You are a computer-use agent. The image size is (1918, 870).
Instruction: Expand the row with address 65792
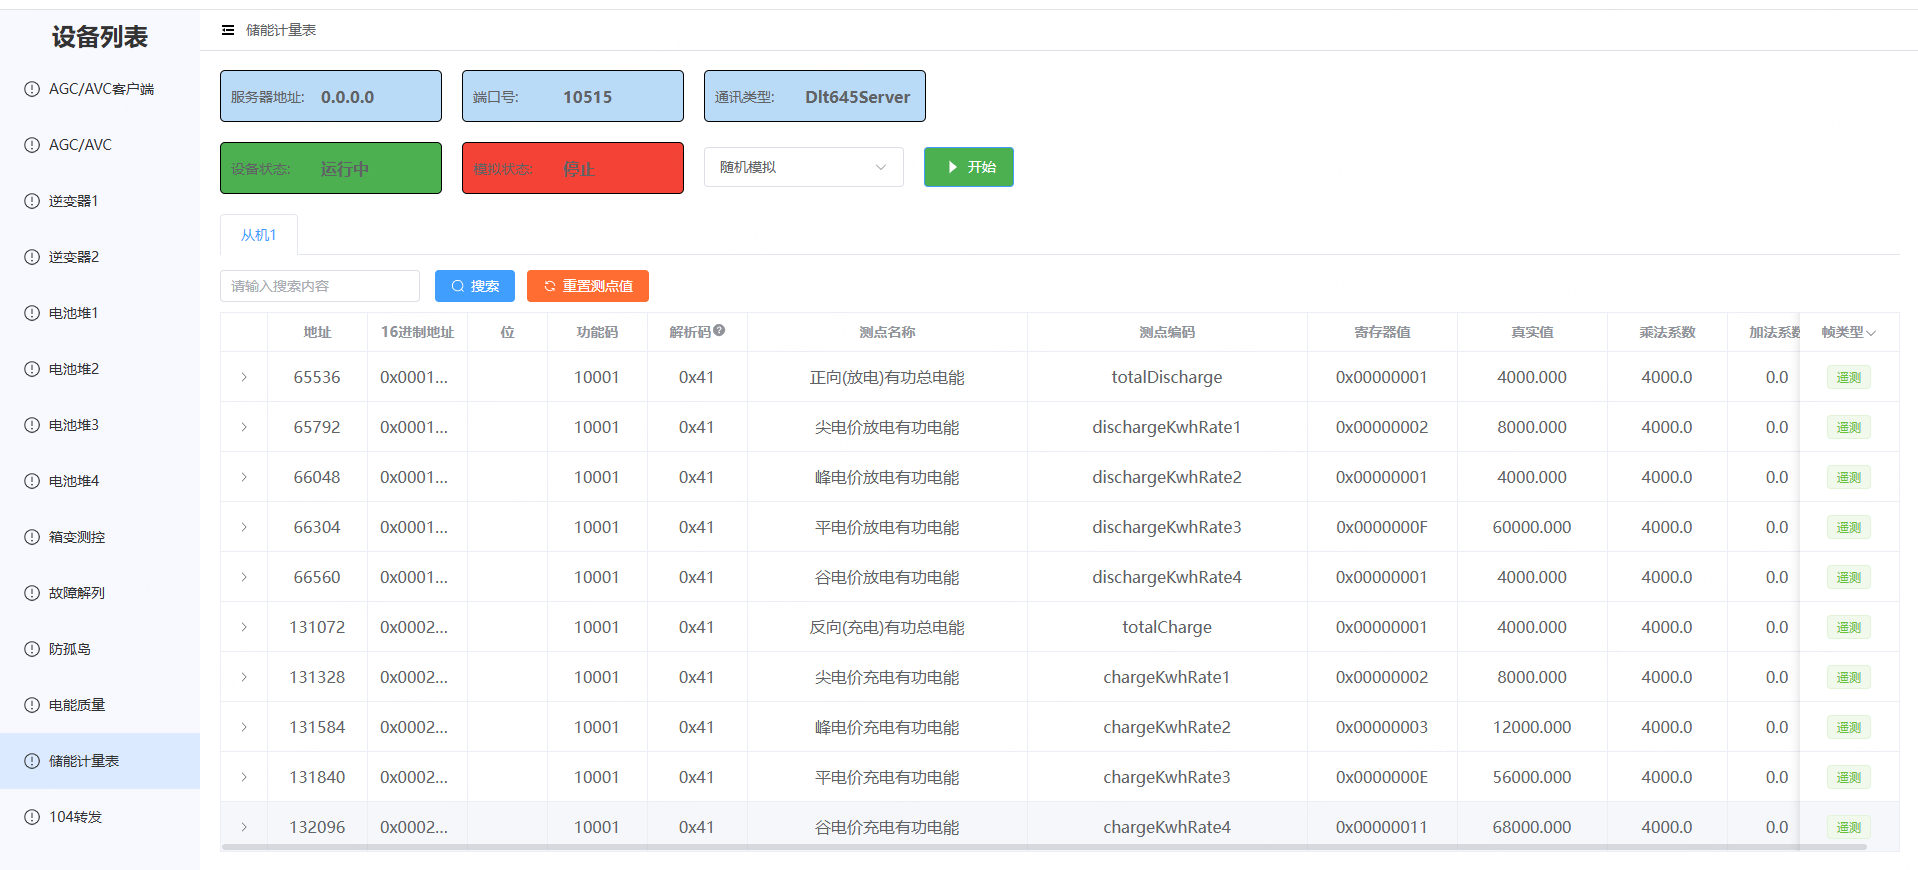pyautogui.click(x=244, y=427)
